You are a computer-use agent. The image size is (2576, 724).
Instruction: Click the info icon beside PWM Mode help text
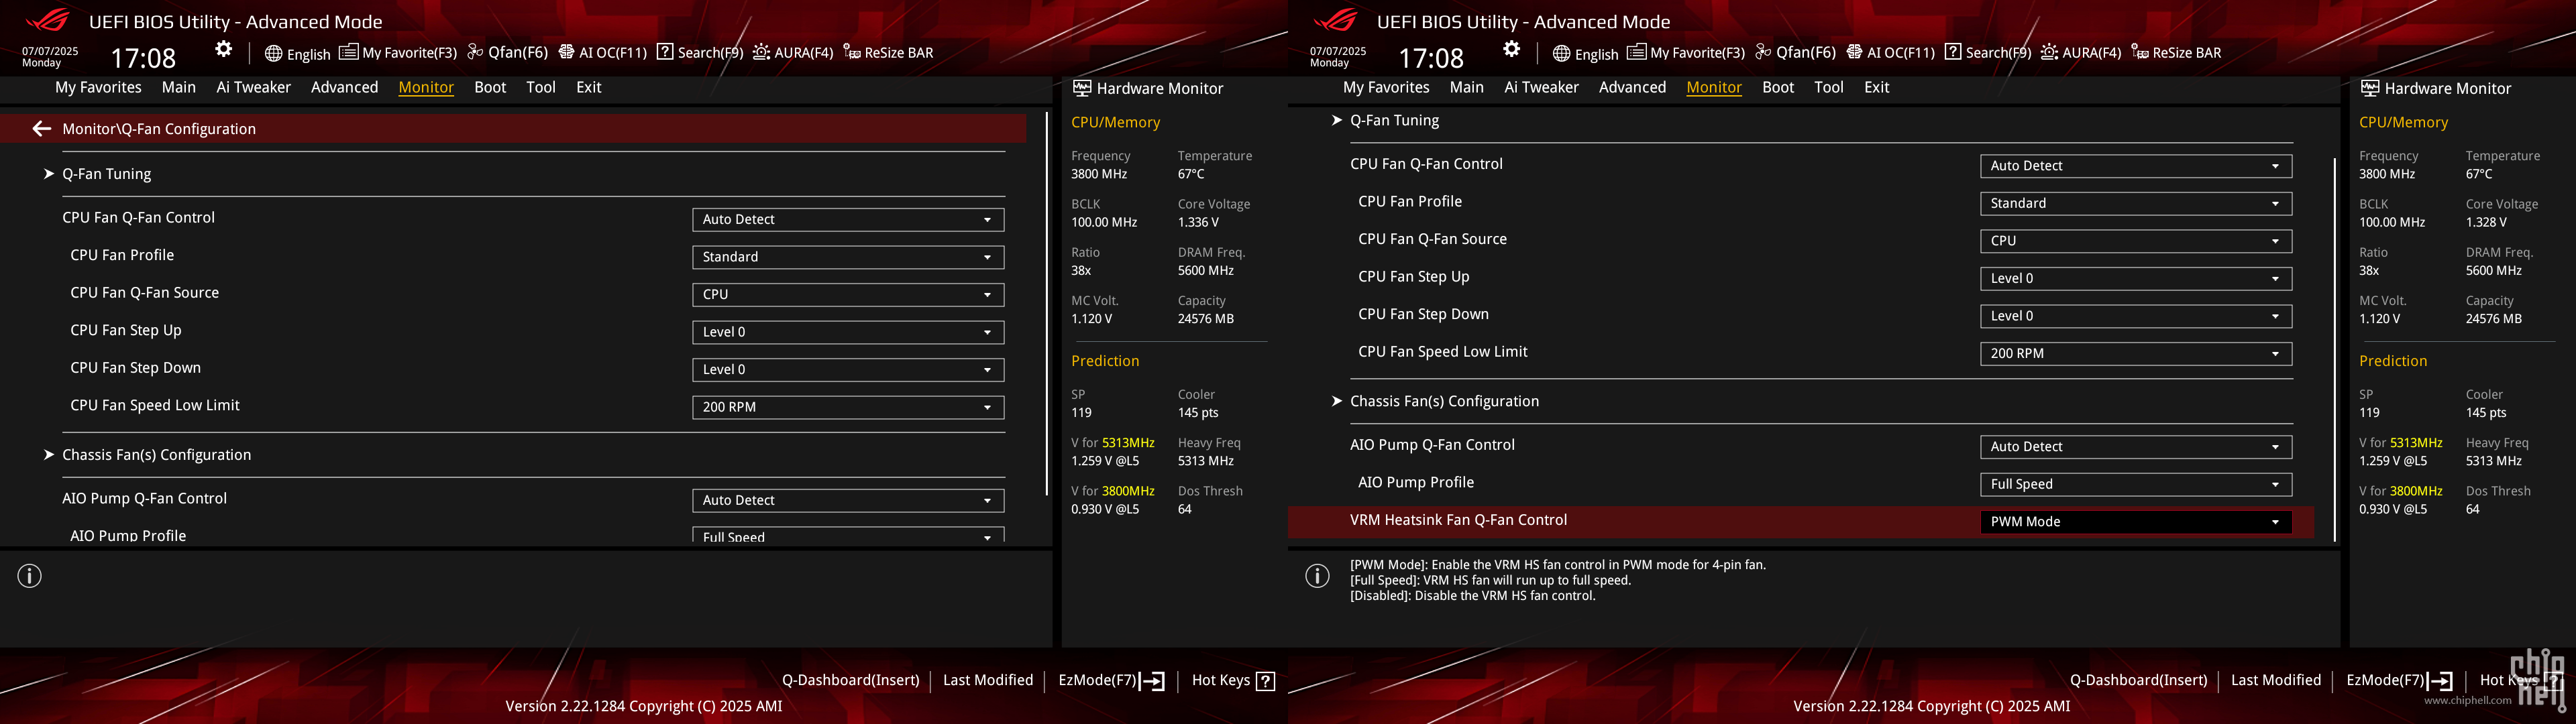(x=1318, y=576)
